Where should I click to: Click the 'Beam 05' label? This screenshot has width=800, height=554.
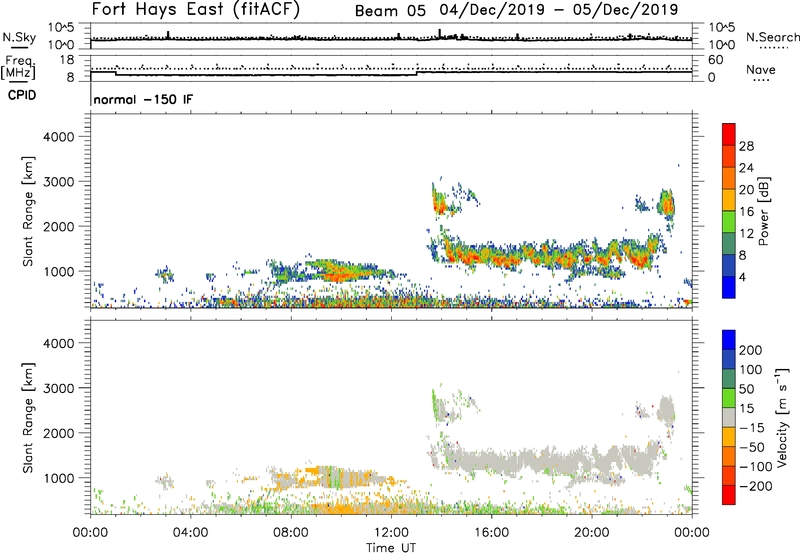(390, 11)
